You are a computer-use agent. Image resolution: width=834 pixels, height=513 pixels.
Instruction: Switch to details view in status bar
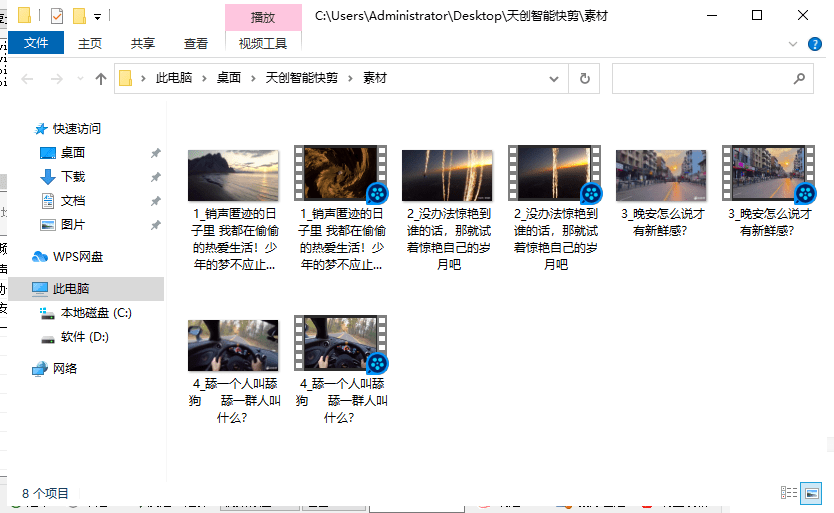[788, 493]
